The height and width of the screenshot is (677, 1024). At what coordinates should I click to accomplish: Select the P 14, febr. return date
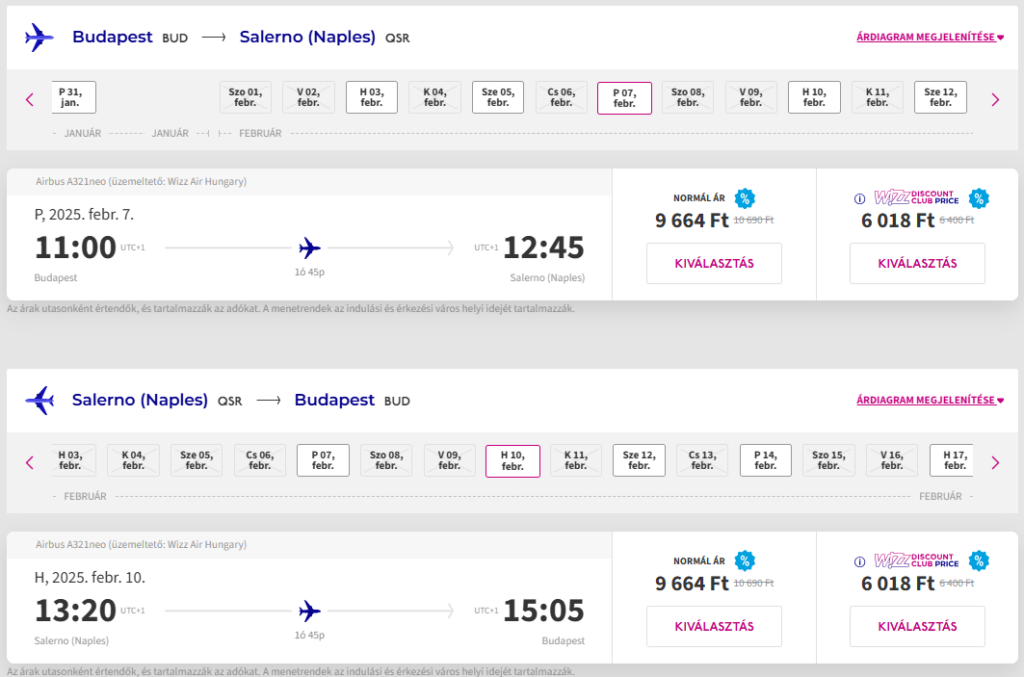(765, 460)
